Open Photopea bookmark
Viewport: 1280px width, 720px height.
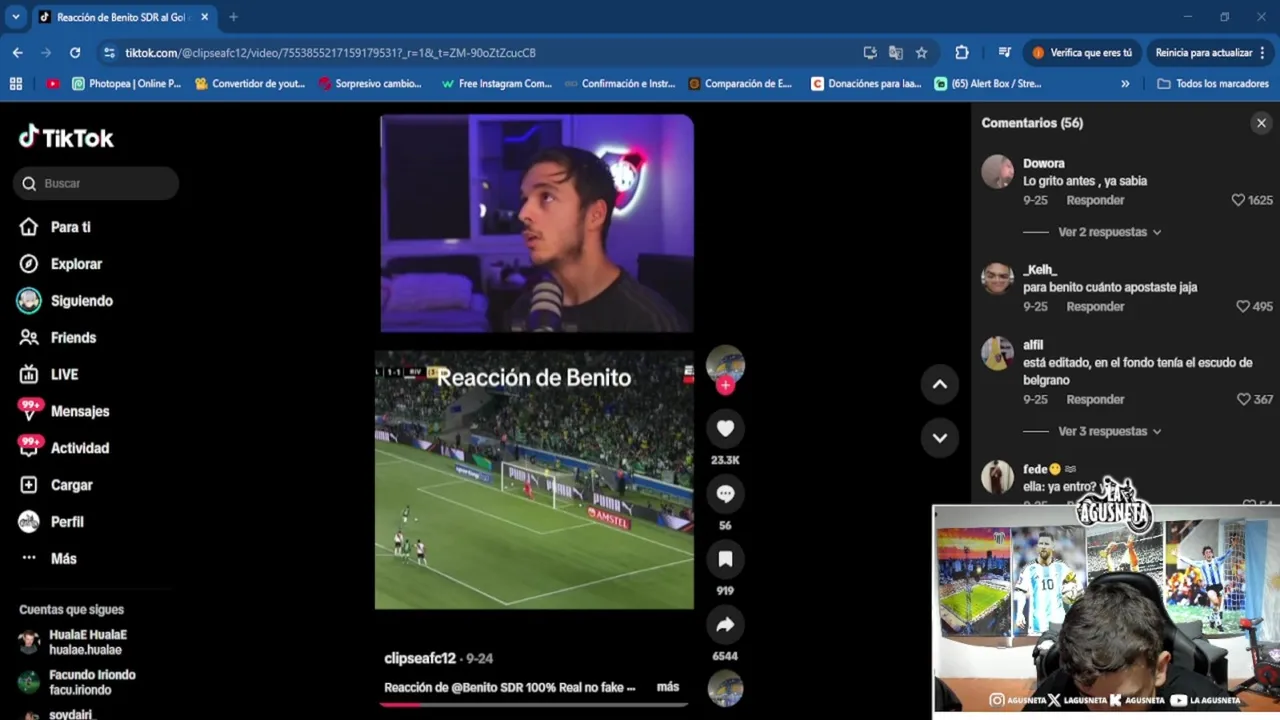(127, 84)
